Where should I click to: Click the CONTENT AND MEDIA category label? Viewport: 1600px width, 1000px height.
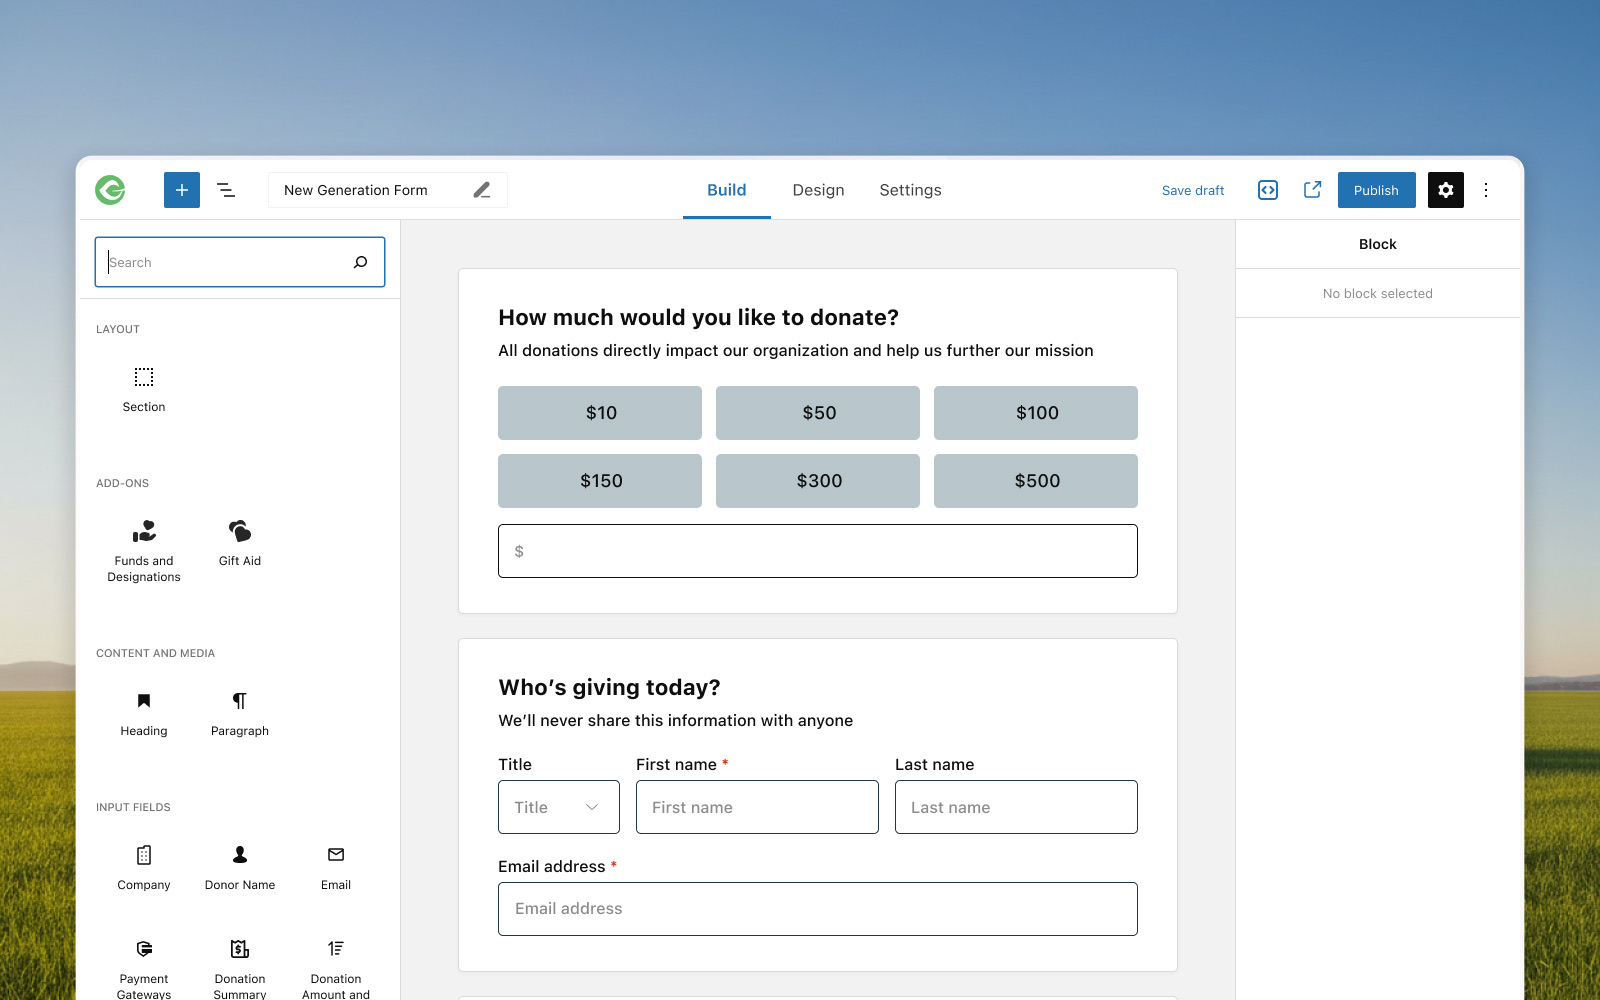[x=156, y=653]
